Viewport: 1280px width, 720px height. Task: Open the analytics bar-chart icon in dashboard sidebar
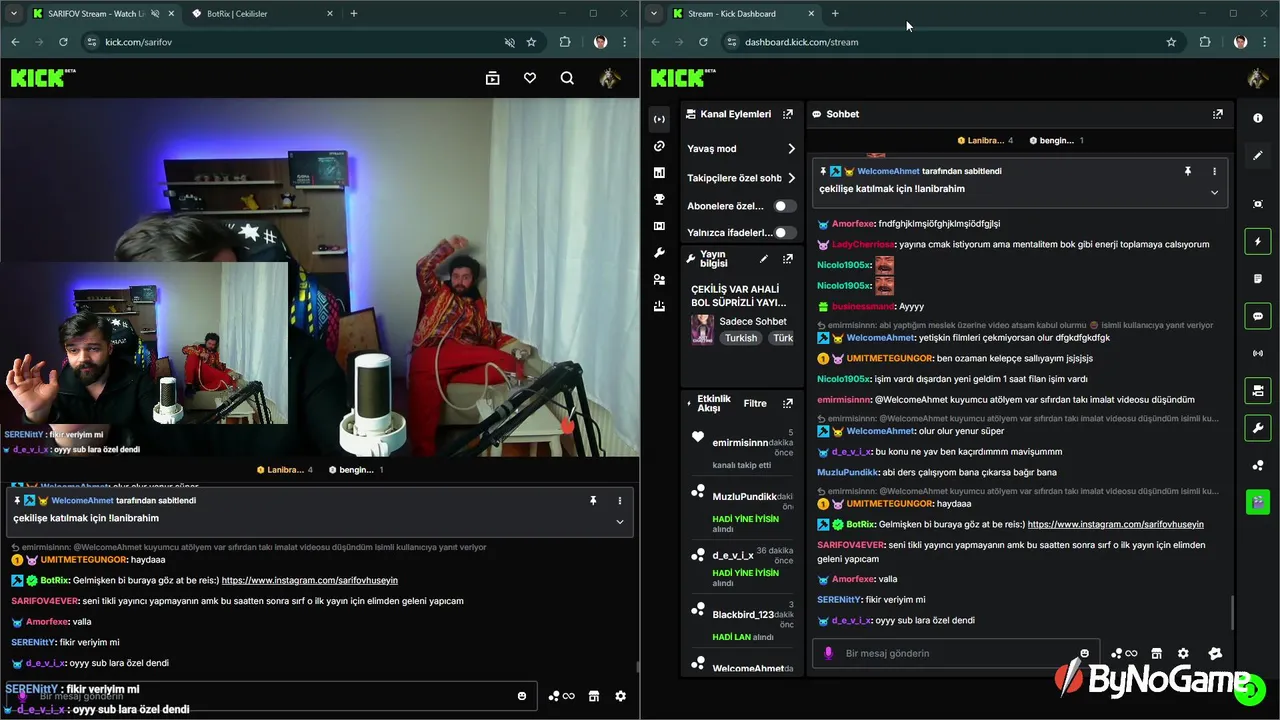(x=659, y=173)
